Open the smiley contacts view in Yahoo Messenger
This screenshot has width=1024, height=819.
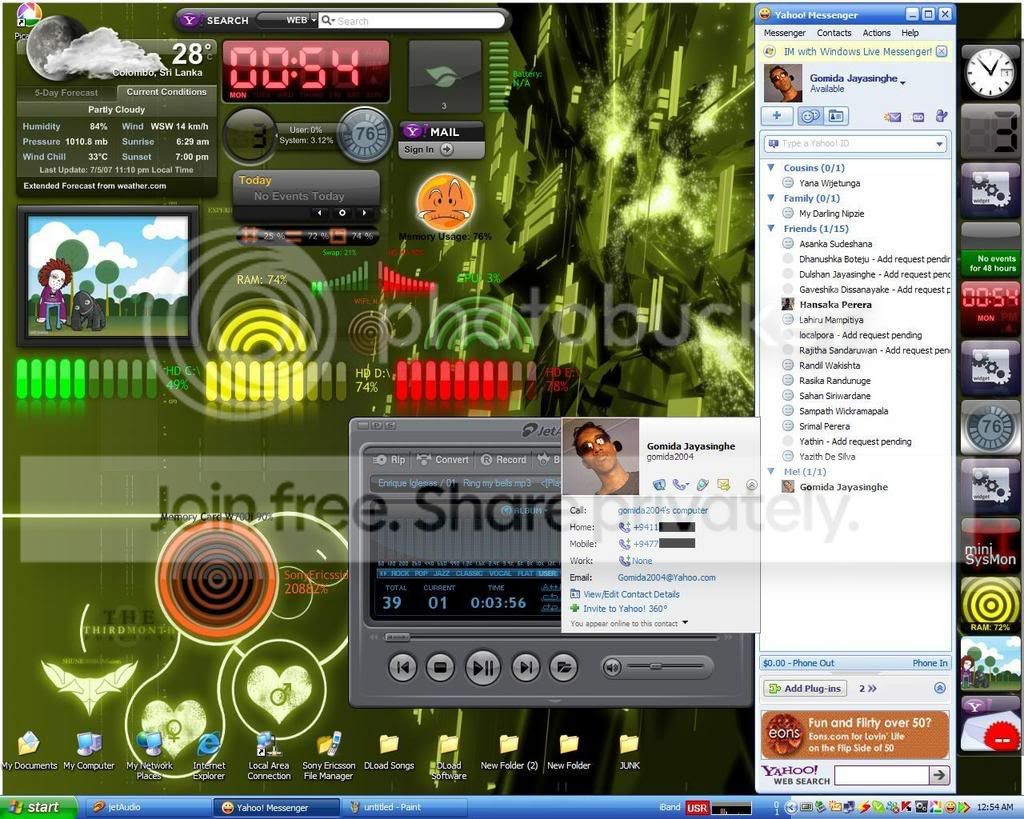(x=808, y=116)
